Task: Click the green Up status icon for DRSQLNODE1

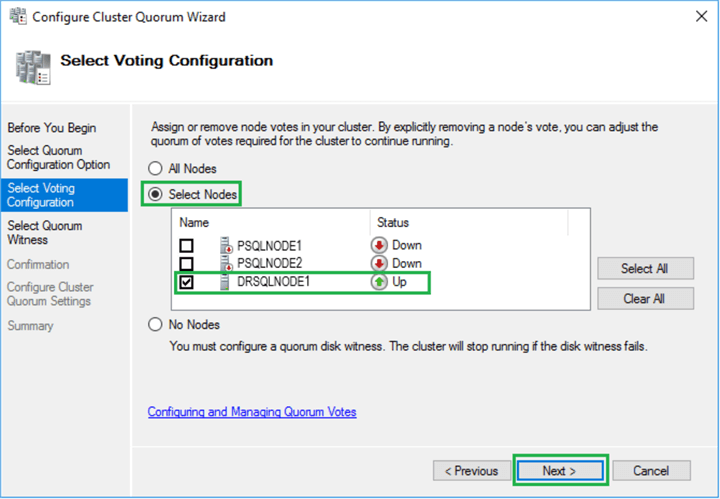Action: pos(379,282)
